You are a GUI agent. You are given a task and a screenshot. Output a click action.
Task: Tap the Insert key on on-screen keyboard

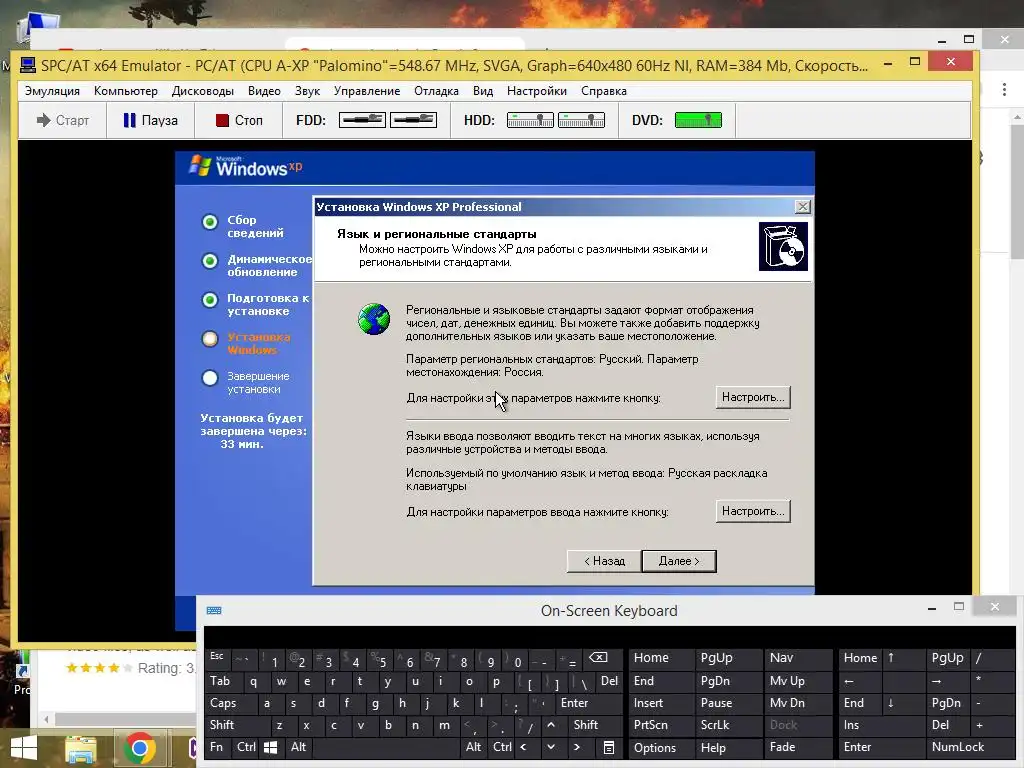[x=662, y=703]
